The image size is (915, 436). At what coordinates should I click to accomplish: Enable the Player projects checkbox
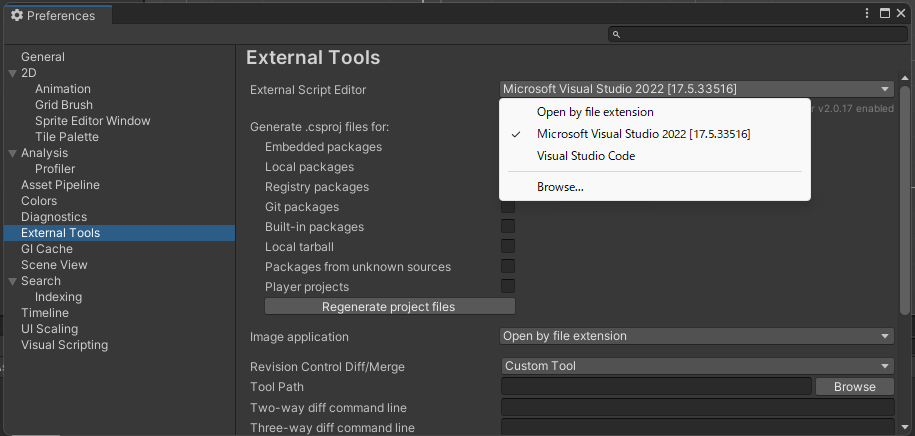point(508,287)
